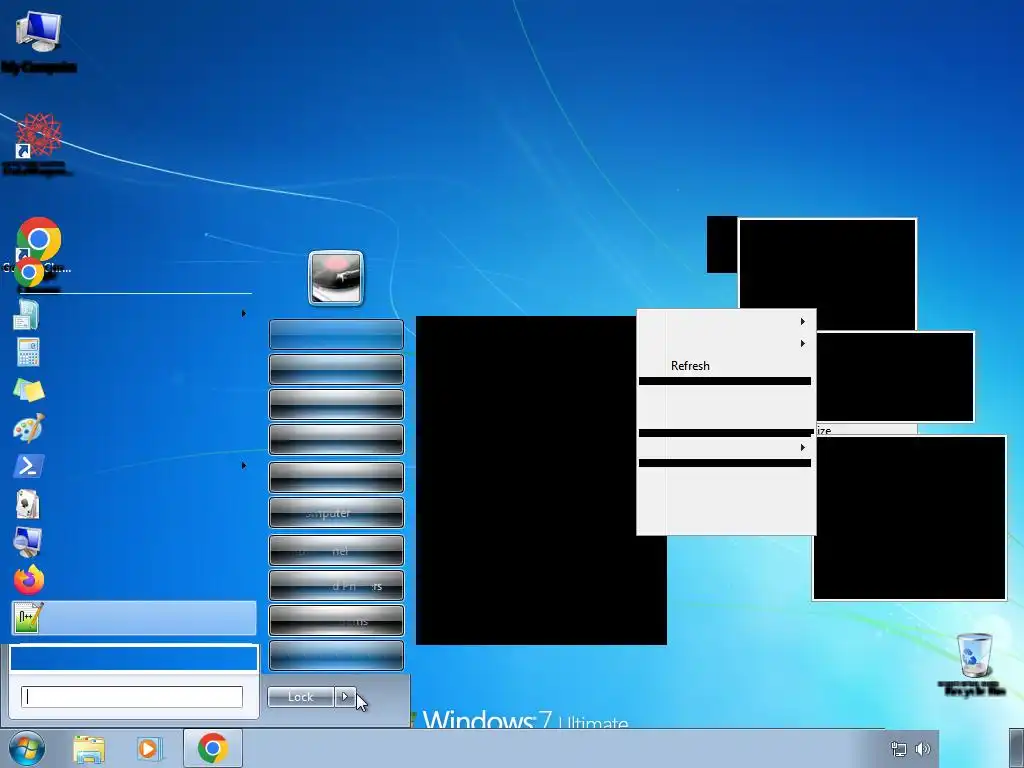
Task: Click the Computer button in Start menu
Action: [x=336, y=513]
